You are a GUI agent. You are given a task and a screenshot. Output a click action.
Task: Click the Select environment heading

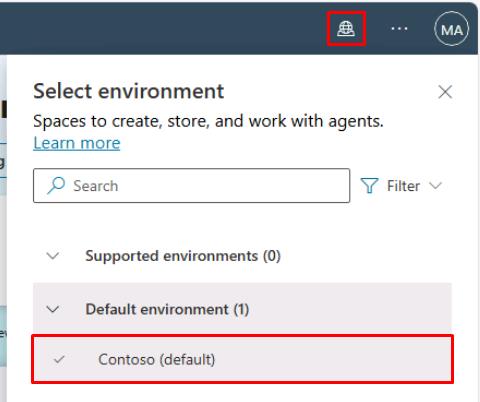(x=129, y=91)
